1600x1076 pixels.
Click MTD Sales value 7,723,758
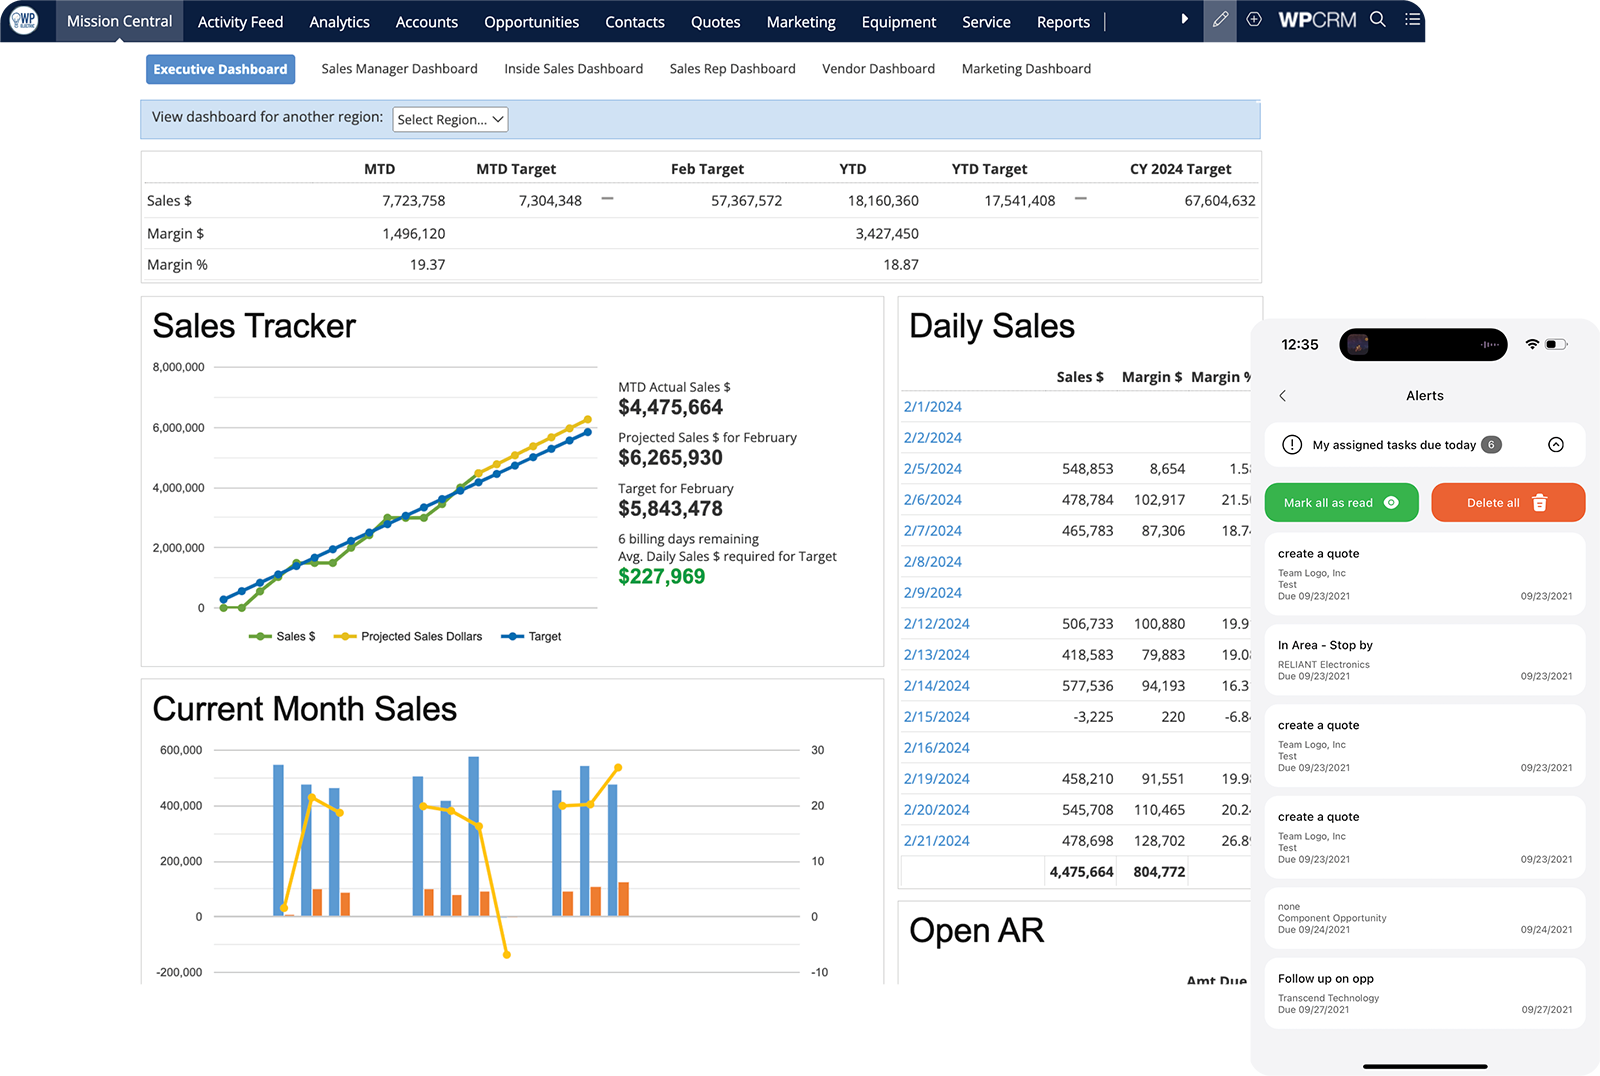coord(413,201)
